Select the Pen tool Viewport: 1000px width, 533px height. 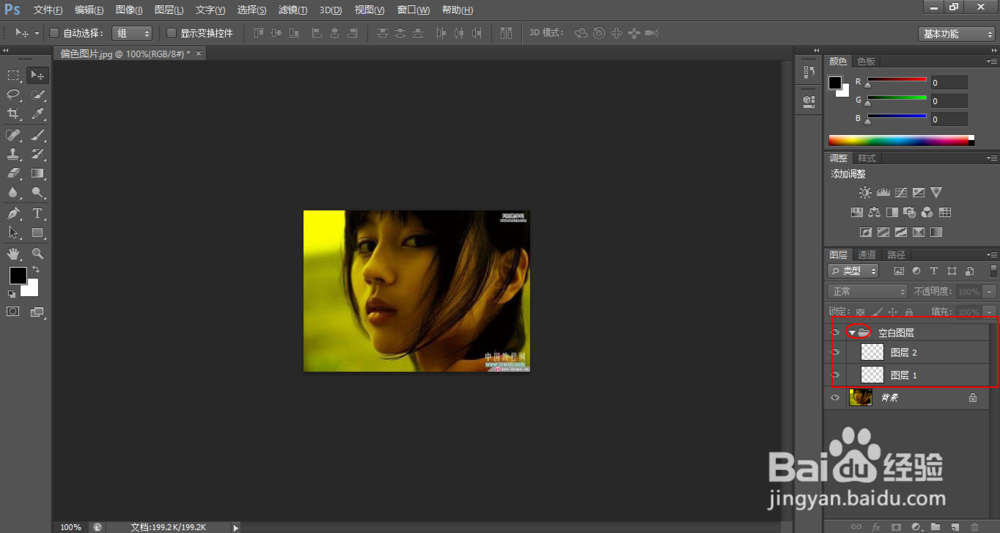click(13, 214)
